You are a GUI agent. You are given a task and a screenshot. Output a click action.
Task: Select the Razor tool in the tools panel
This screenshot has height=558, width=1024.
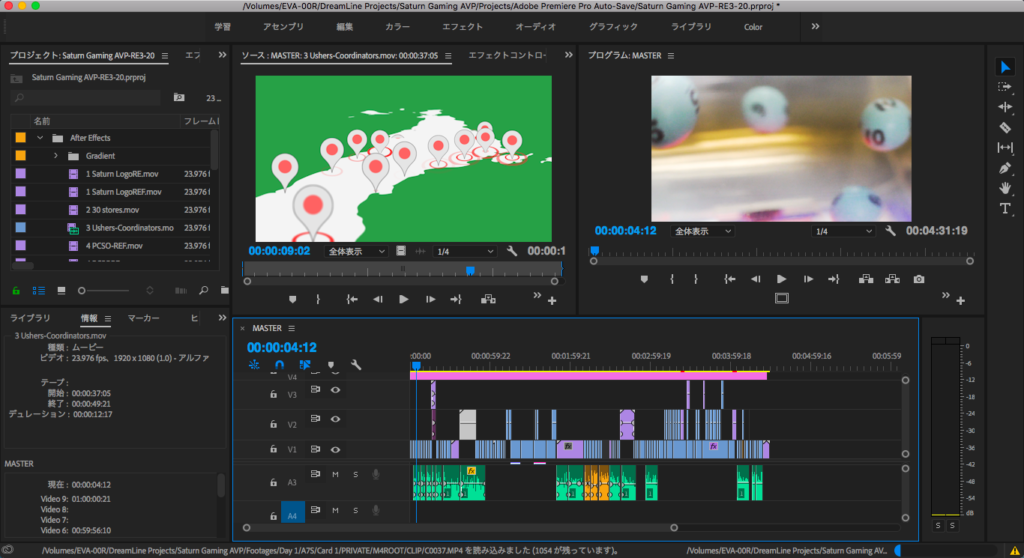tap(1005, 127)
